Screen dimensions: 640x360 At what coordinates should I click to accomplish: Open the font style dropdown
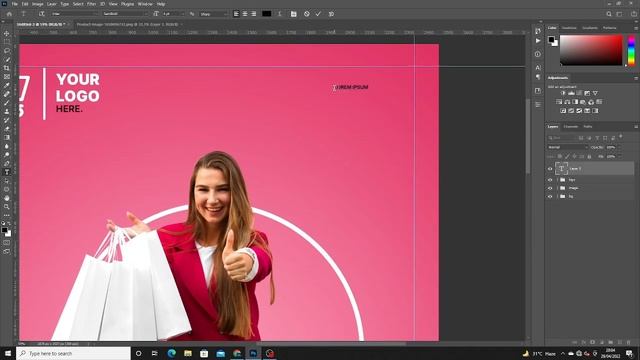(x=125, y=14)
